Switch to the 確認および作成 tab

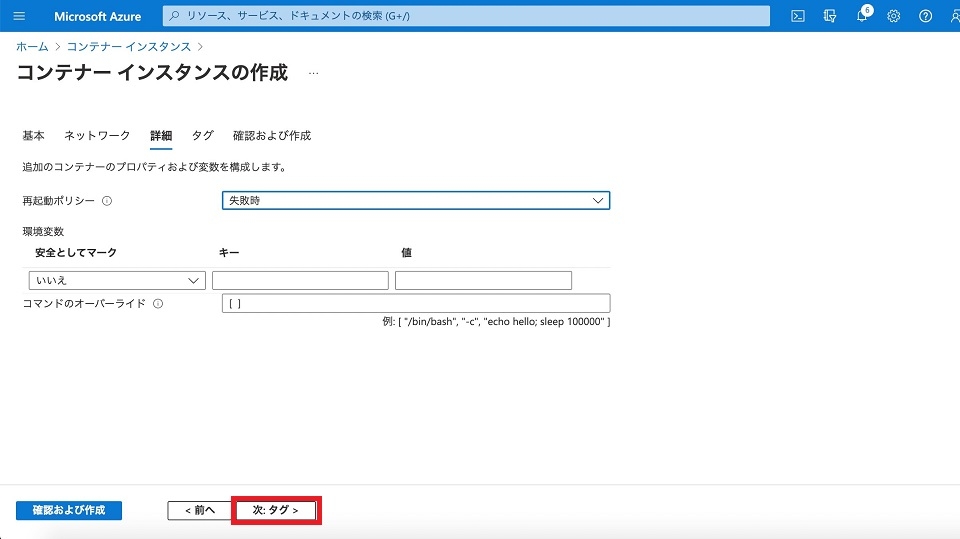(272, 135)
